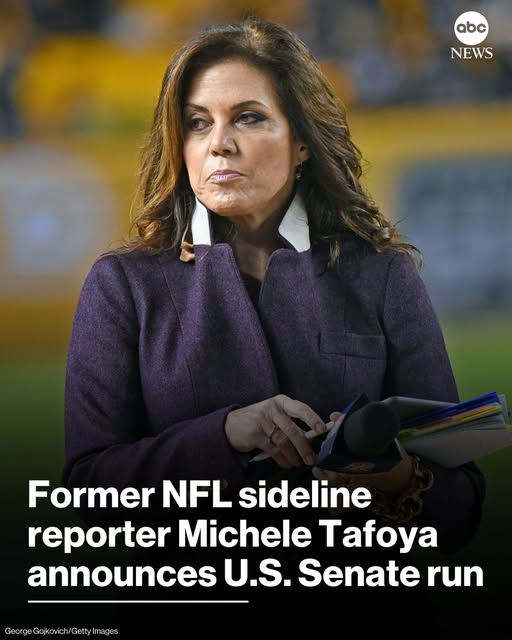Click the white collar on the right side
The image size is (512, 640).
coord(296,222)
